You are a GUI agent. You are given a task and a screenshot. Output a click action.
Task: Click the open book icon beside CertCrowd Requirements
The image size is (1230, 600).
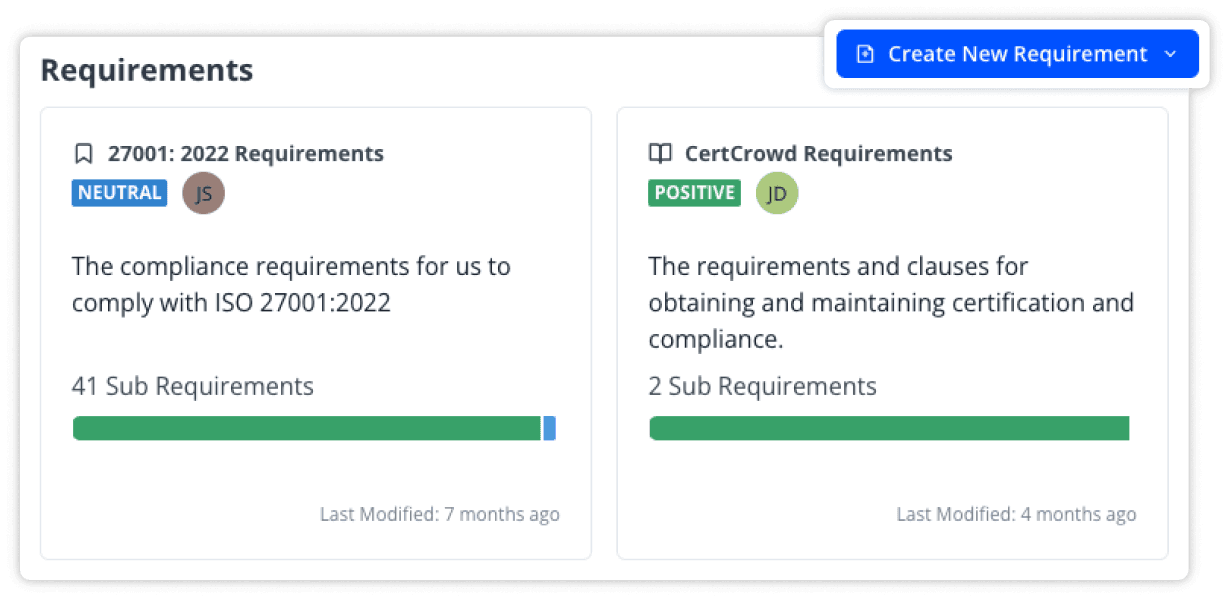click(x=660, y=153)
